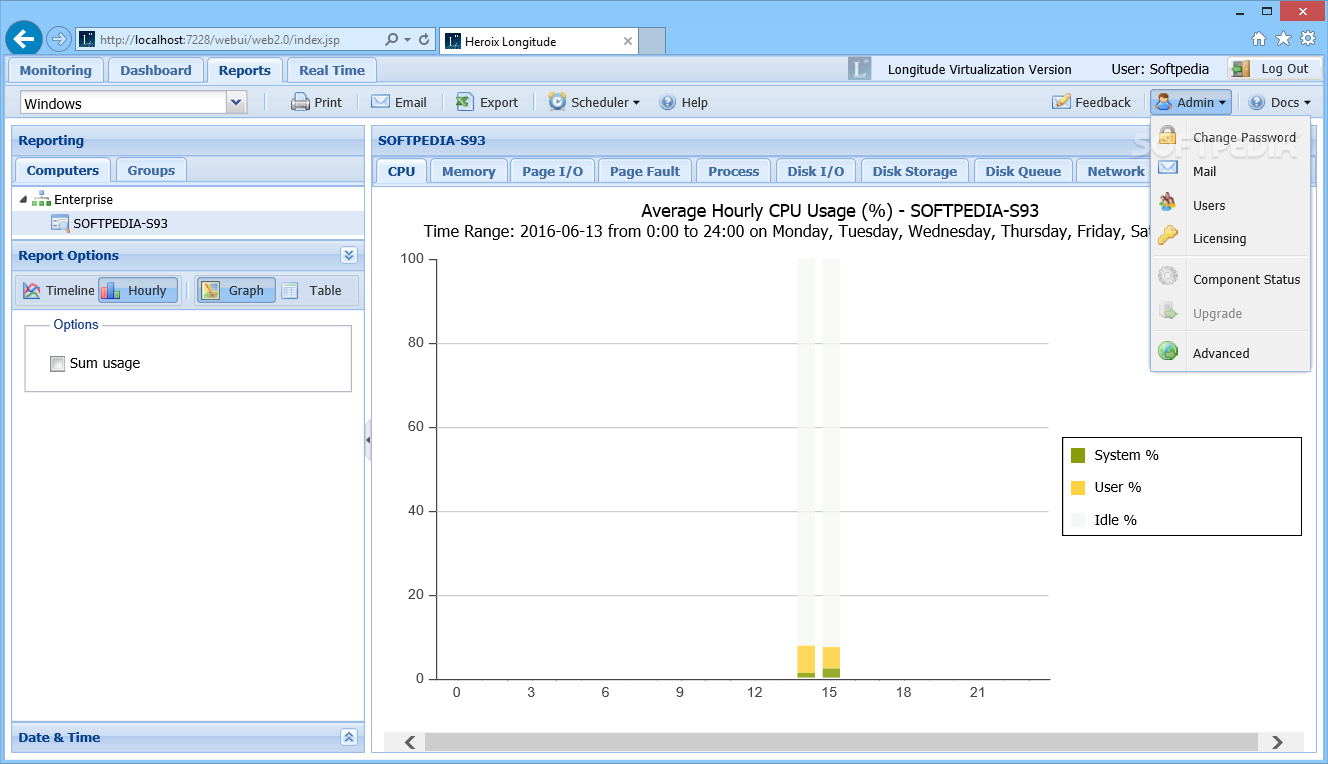Click the Print toolbar icon
The image size is (1328, 764).
[x=300, y=102]
